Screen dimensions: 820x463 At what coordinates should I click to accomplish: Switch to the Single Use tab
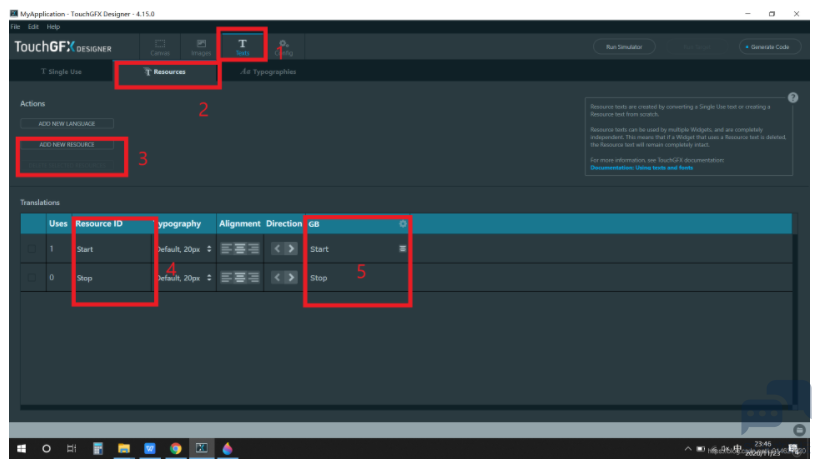click(x=61, y=72)
